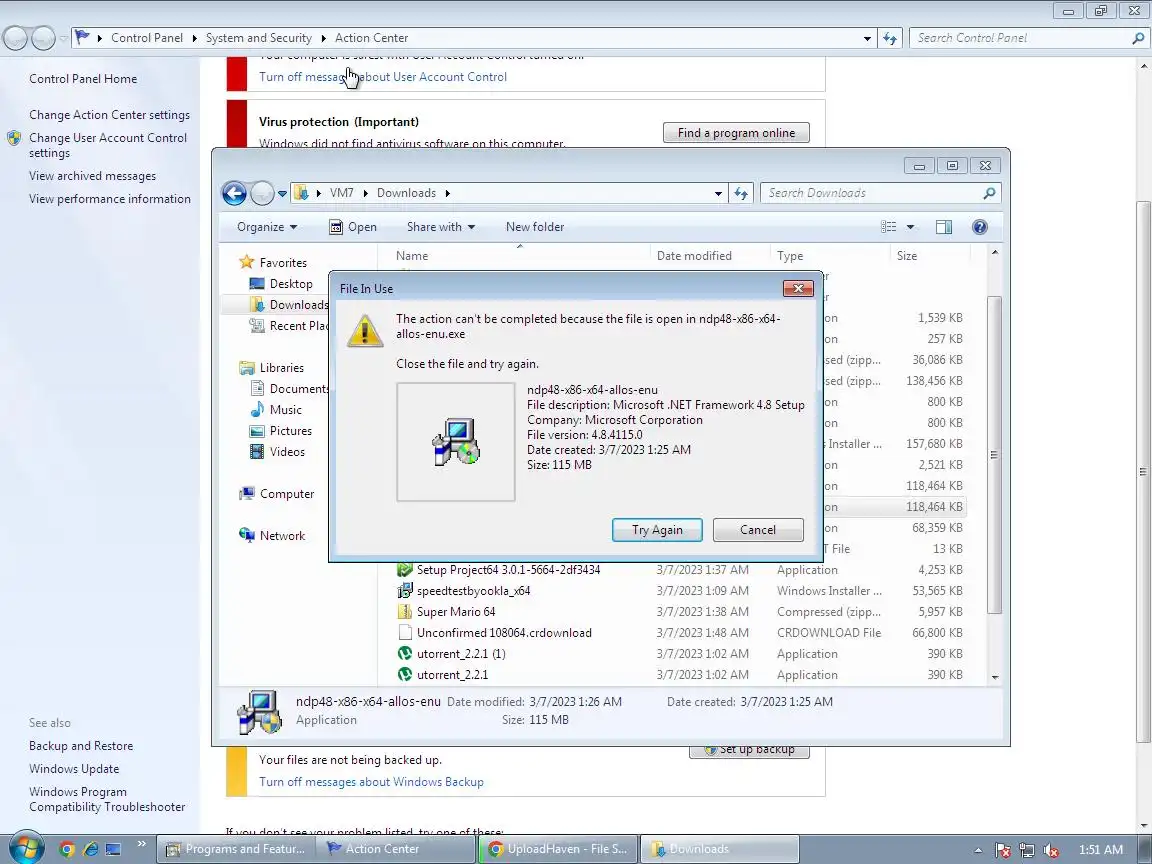Click Try Again in File In Use dialog
Screen dimensions: 1152x864
click(x=657, y=530)
